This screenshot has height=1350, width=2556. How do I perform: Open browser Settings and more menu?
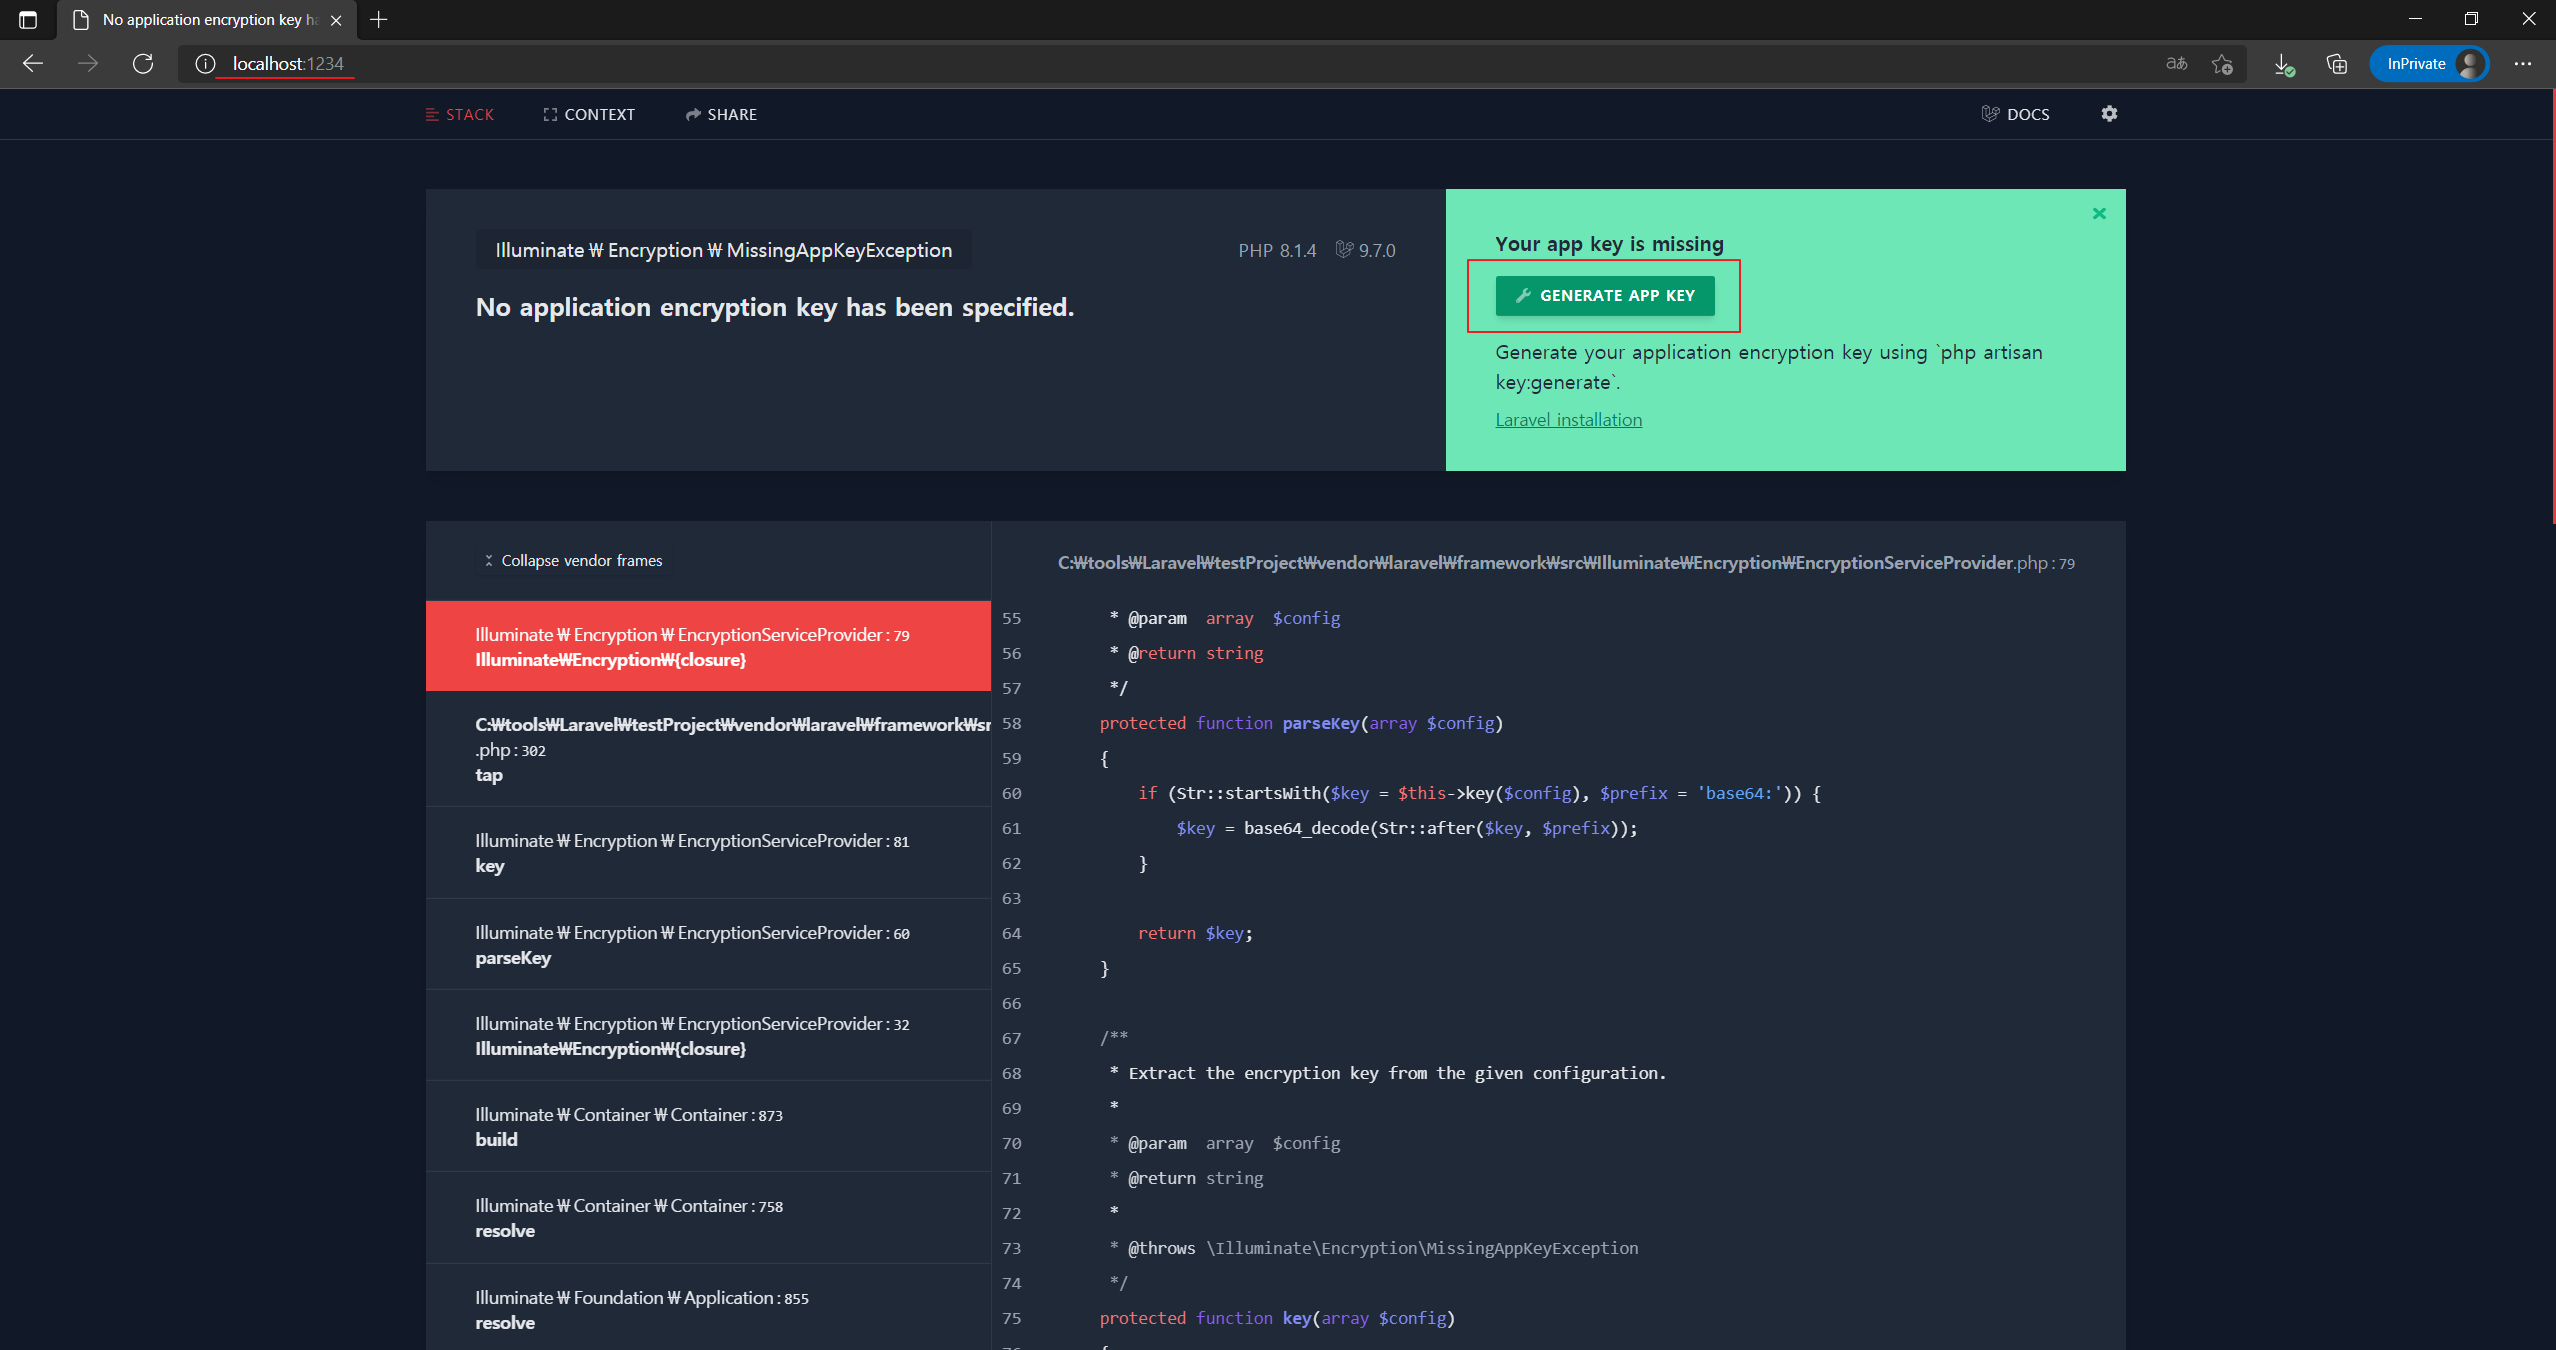(2522, 64)
